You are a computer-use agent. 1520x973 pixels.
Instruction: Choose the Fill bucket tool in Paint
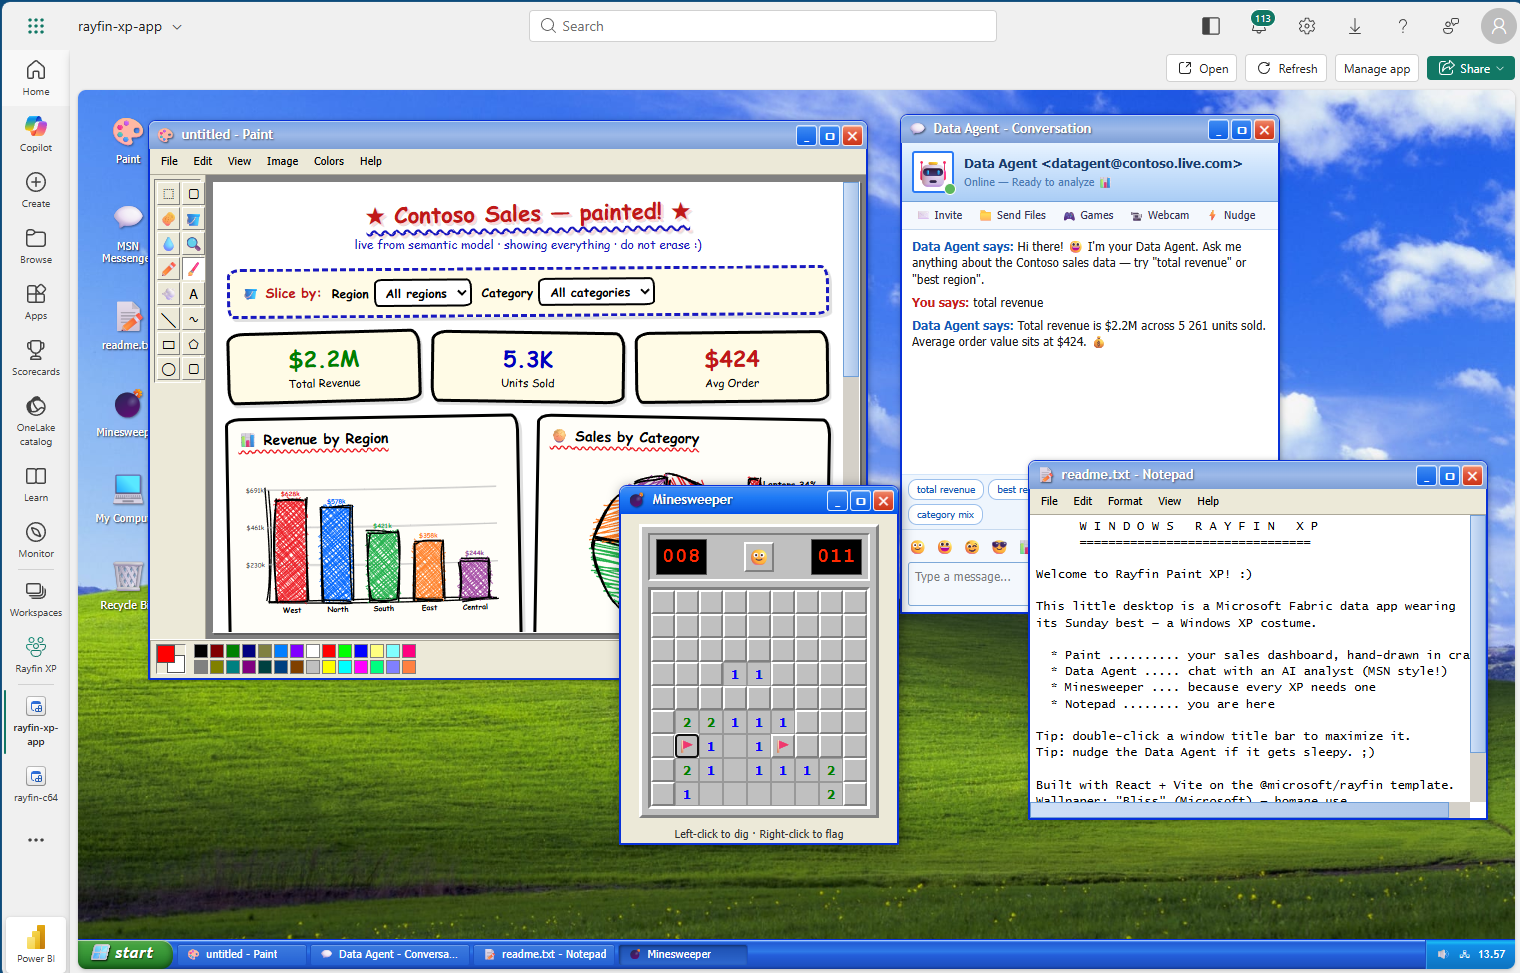pos(193,219)
